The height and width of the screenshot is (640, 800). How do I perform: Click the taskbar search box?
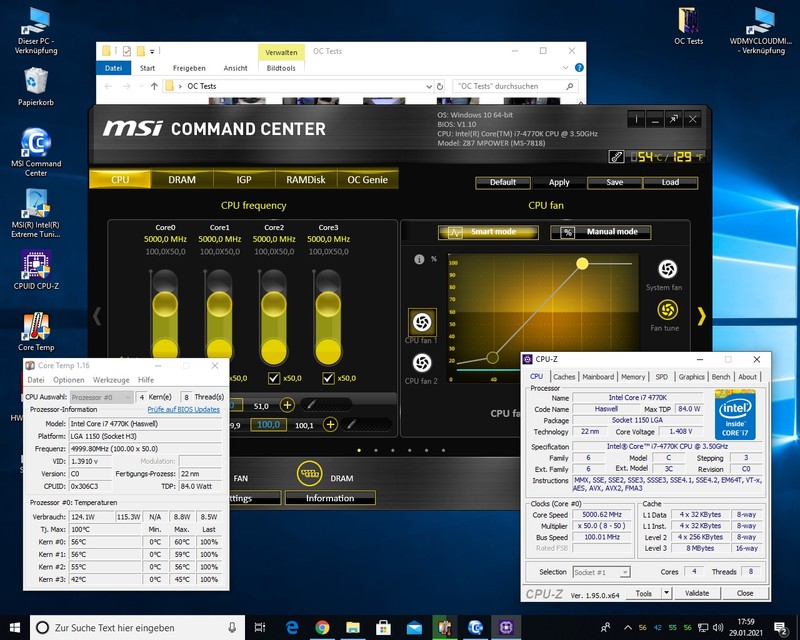pyautogui.click(x=138, y=627)
